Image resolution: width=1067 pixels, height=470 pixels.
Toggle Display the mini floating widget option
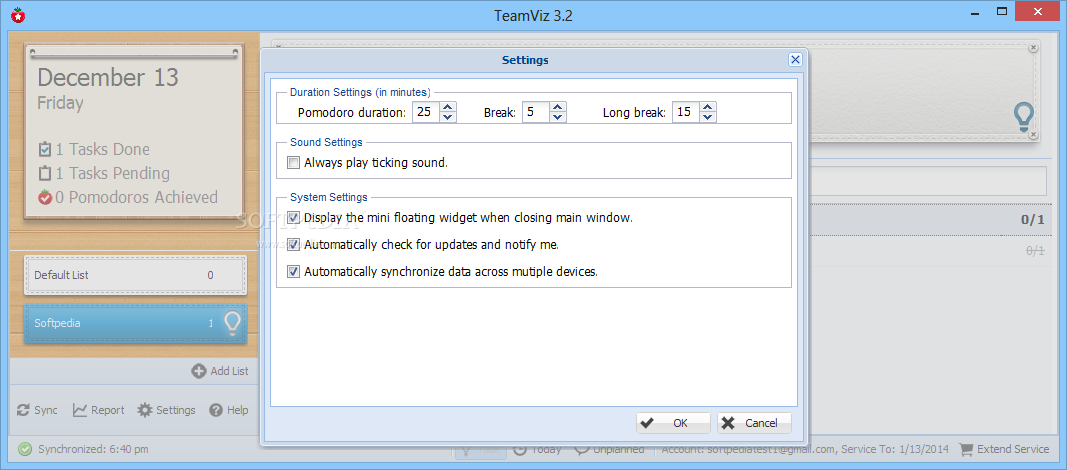click(x=293, y=218)
